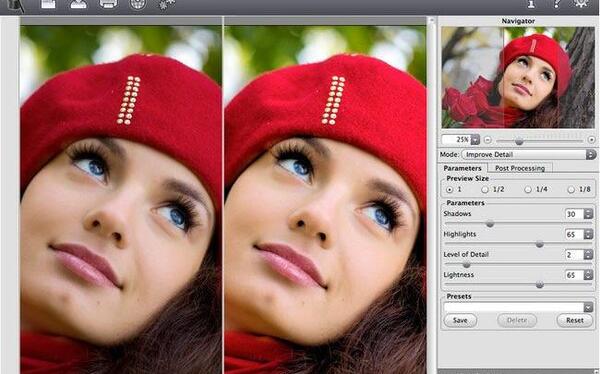Click the Lightness value field showing 65
This screenshot has width=600, height=374.
(x=574, y=275)
